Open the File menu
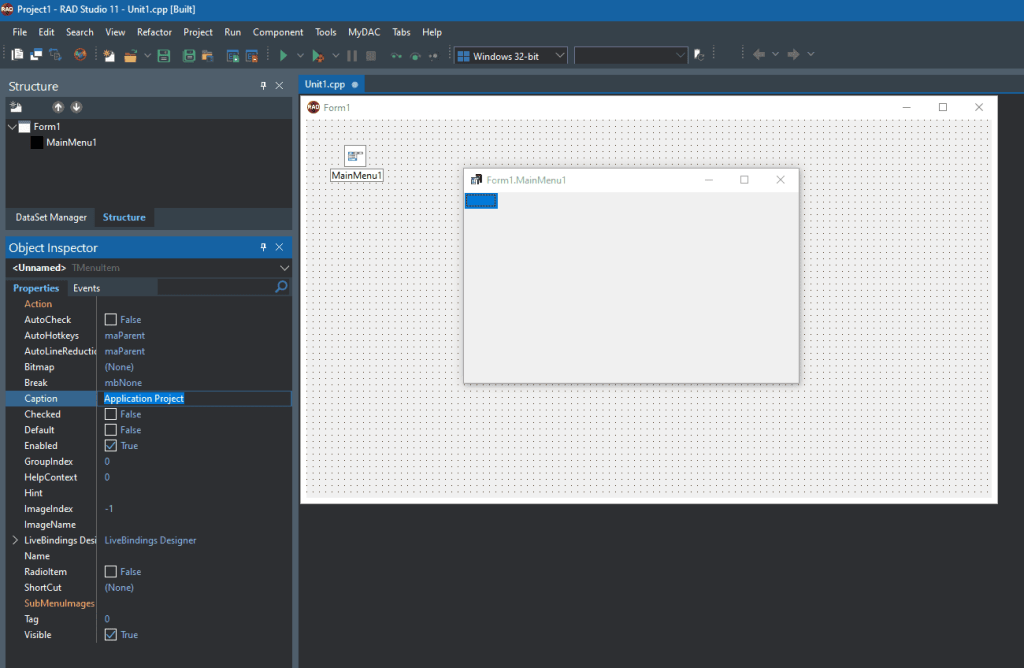The height and width of the screenshot is (668, 1024). tap(20, 32)
